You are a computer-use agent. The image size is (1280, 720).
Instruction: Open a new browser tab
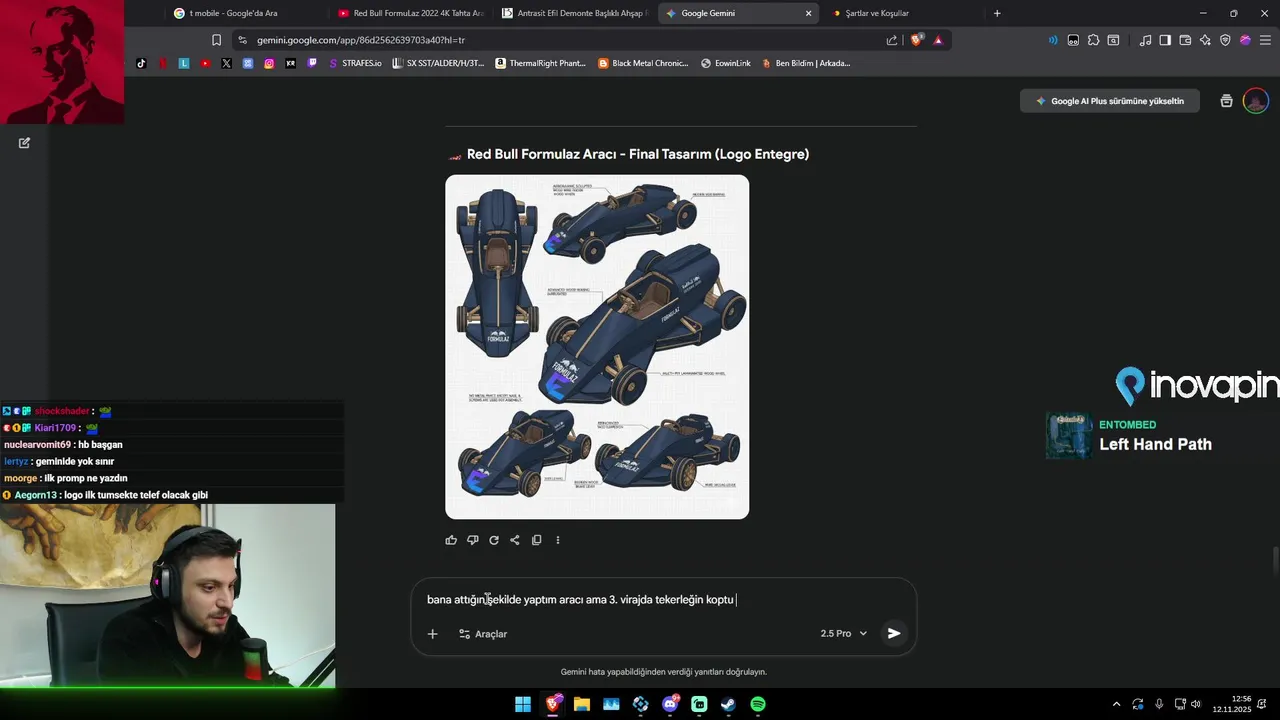point(997,13)
